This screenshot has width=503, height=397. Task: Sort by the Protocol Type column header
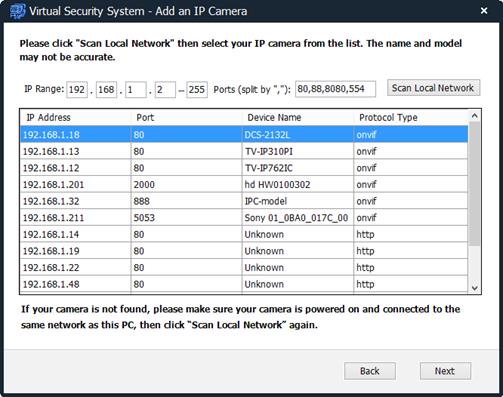[411, 117]
